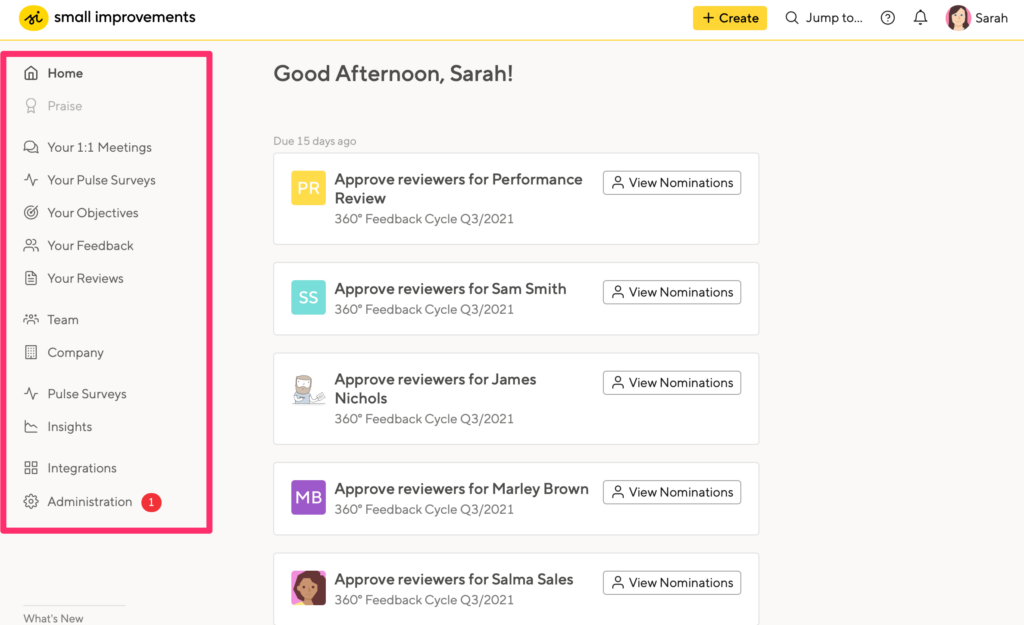The width and height of the screenshot is (1024, 625).
Task: Click the Pulse Surveys pulse icon in the lower sidebar
Action: (31, 393)
